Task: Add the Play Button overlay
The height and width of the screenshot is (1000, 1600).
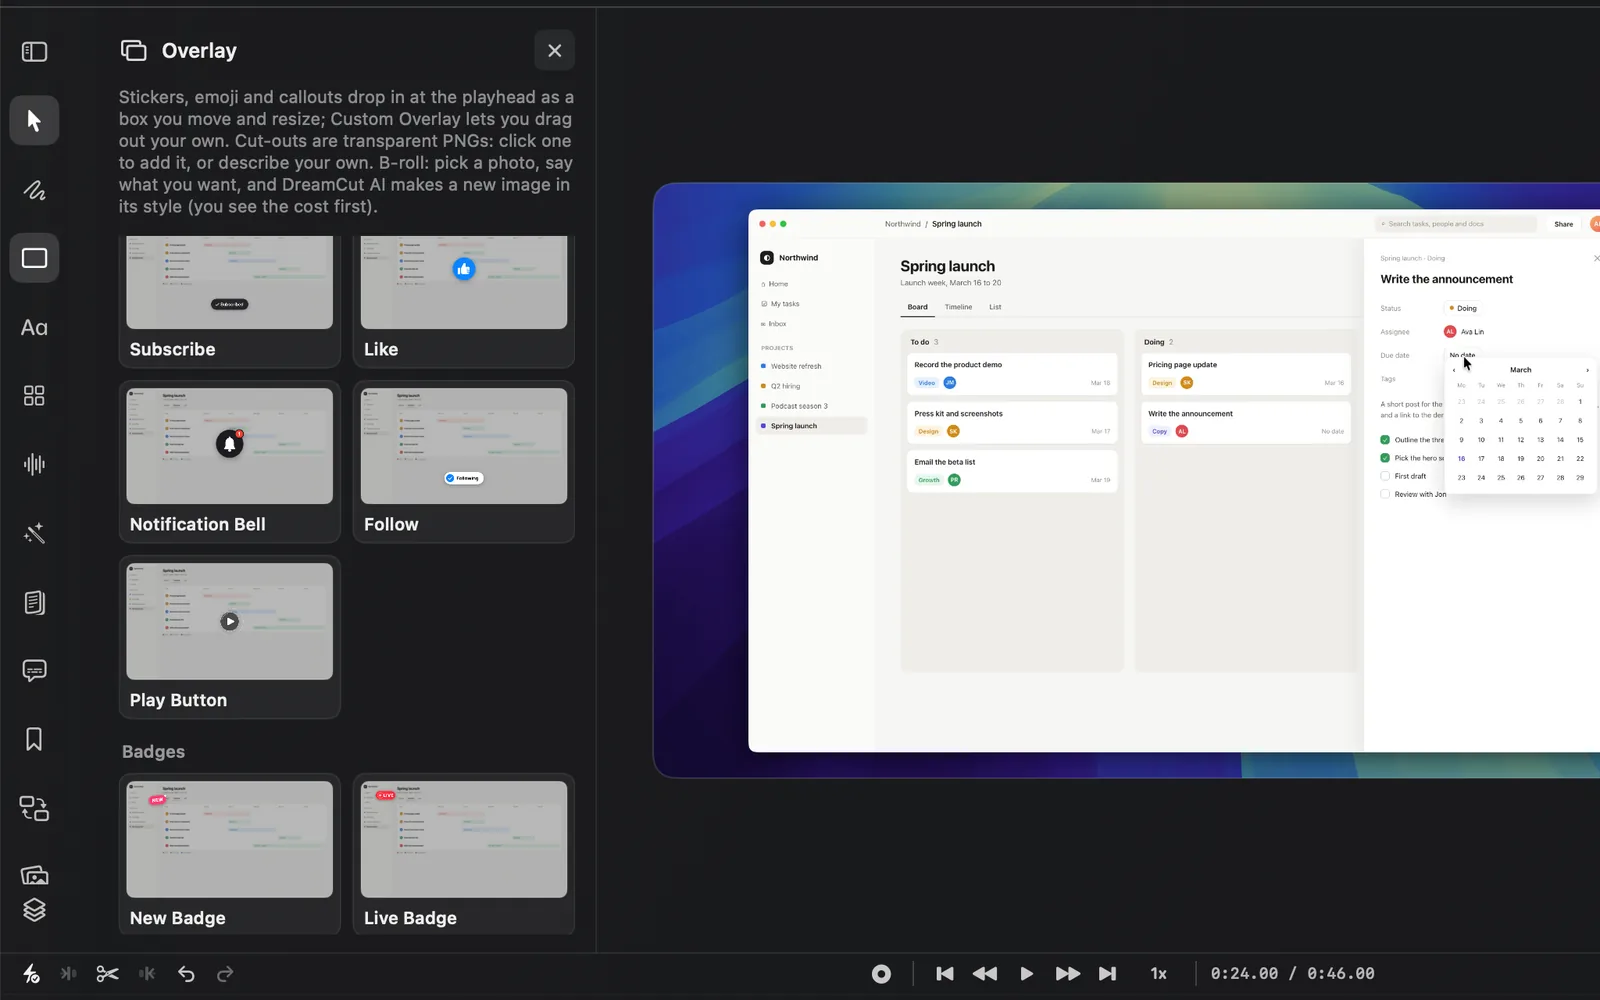Action: tap(229, 637)
